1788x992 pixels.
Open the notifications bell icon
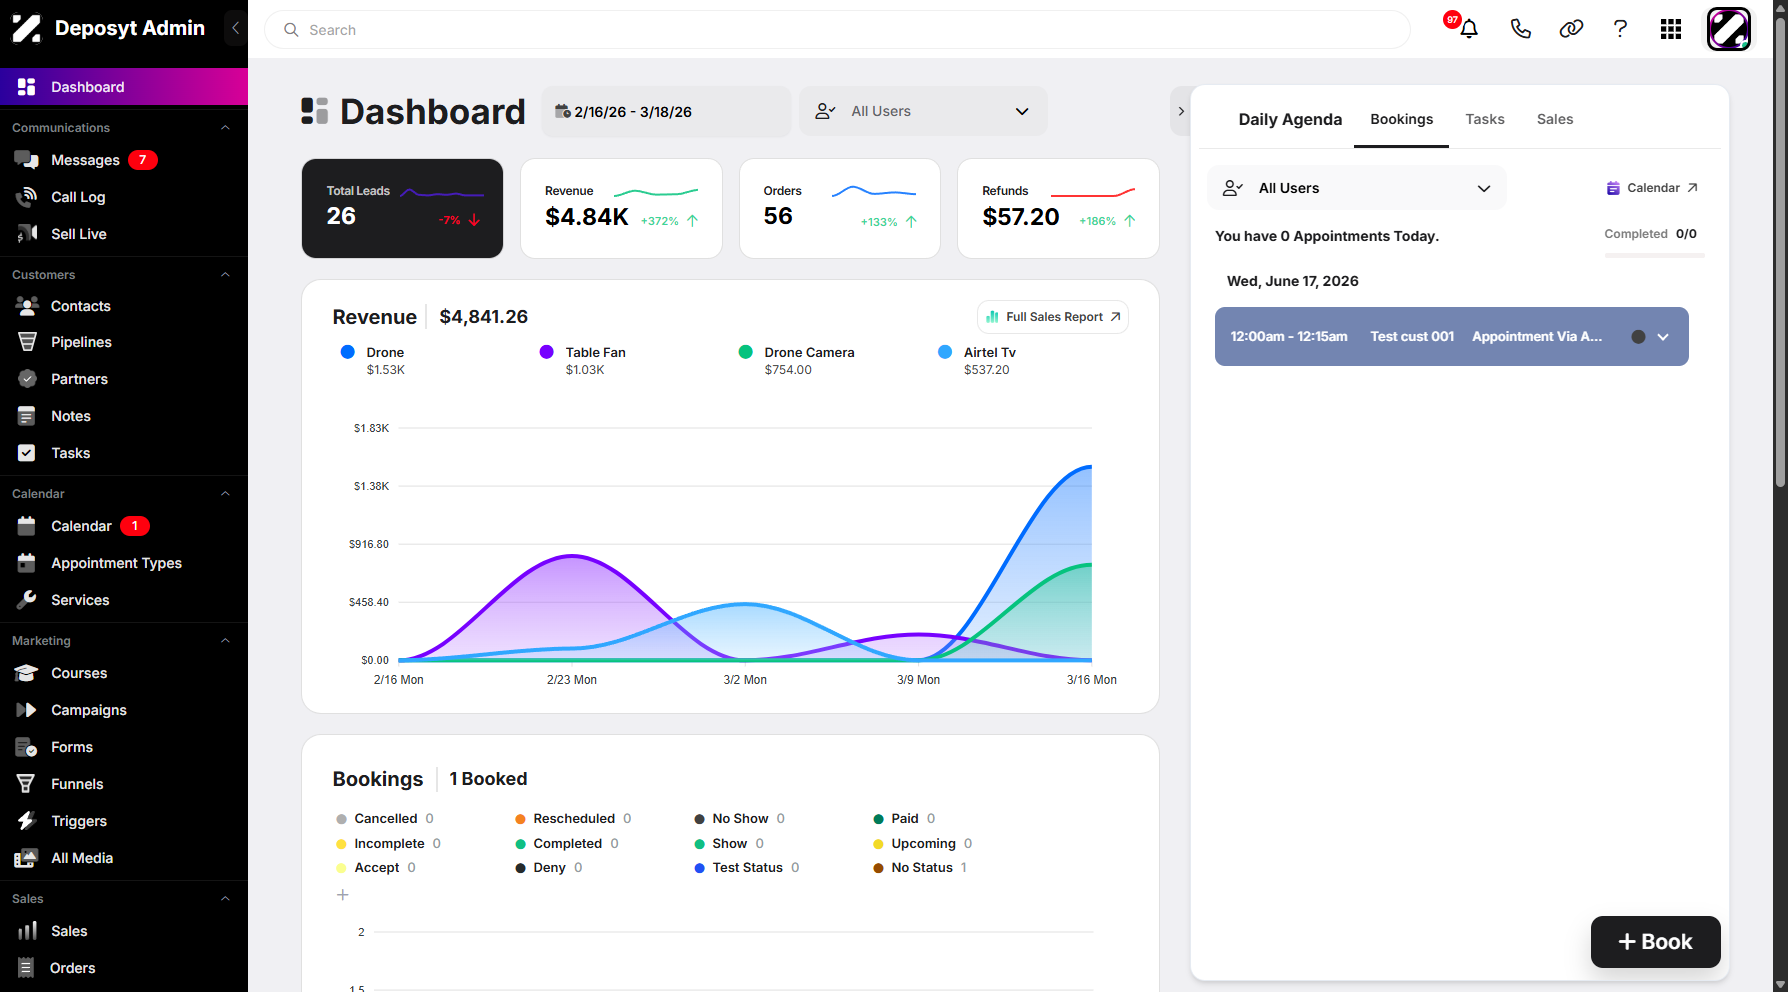click(1468, 29)
